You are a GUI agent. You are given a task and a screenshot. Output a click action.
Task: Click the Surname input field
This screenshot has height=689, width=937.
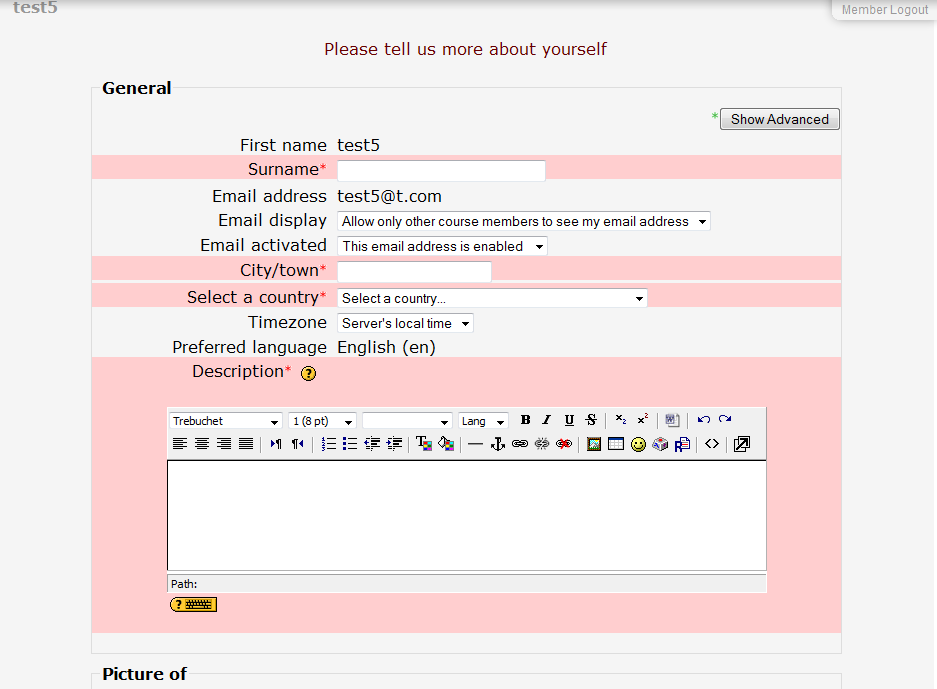441,170
